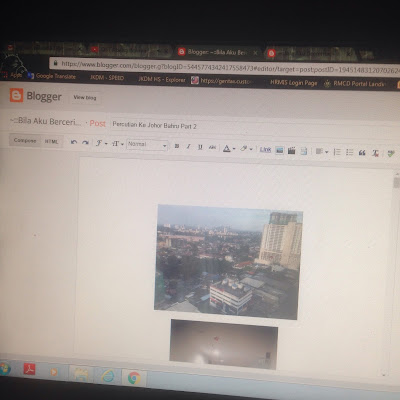Open the text alignment dropdown

[x=322, y=152]
